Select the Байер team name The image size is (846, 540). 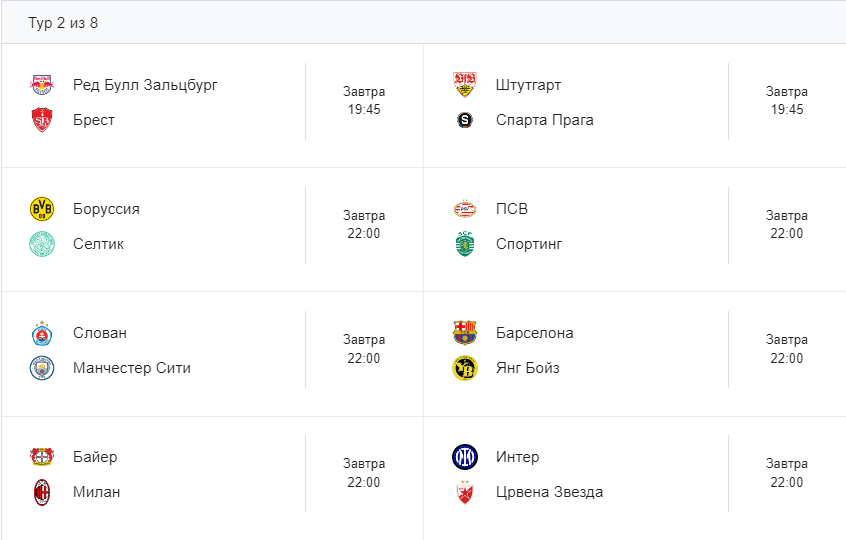(95, 457)
